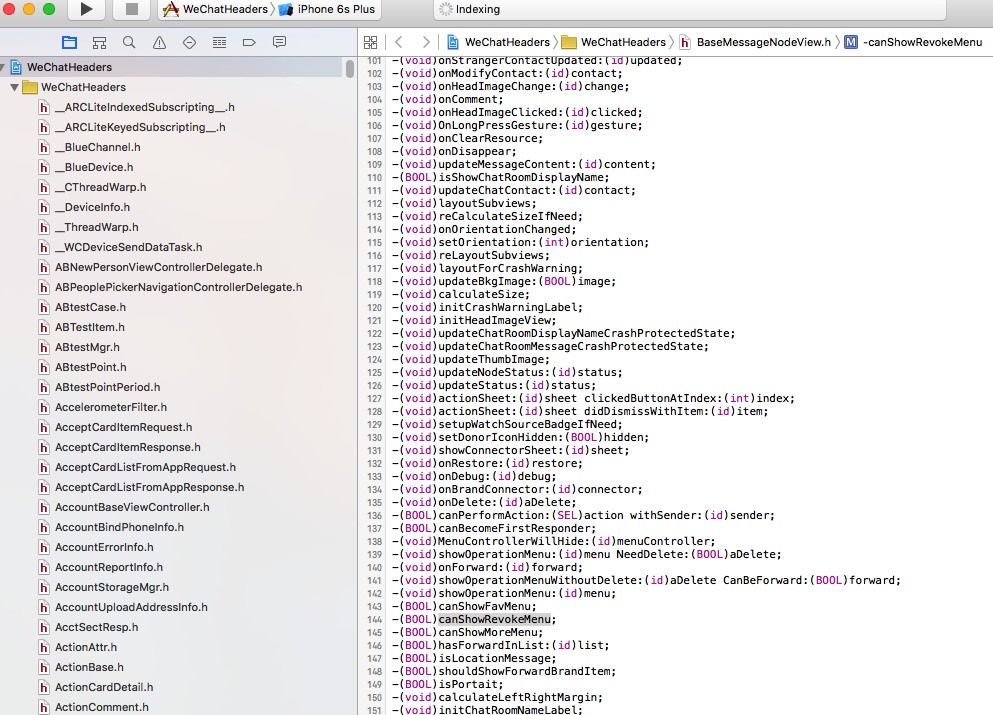993x715 pixels.
Task: Open the Breakpoint navigator tag icon
Action: 249,42
